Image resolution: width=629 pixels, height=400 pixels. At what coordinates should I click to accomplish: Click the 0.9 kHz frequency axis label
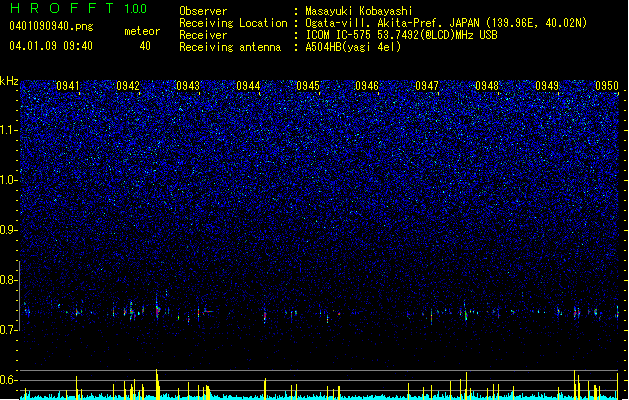(x=8, y=230)
